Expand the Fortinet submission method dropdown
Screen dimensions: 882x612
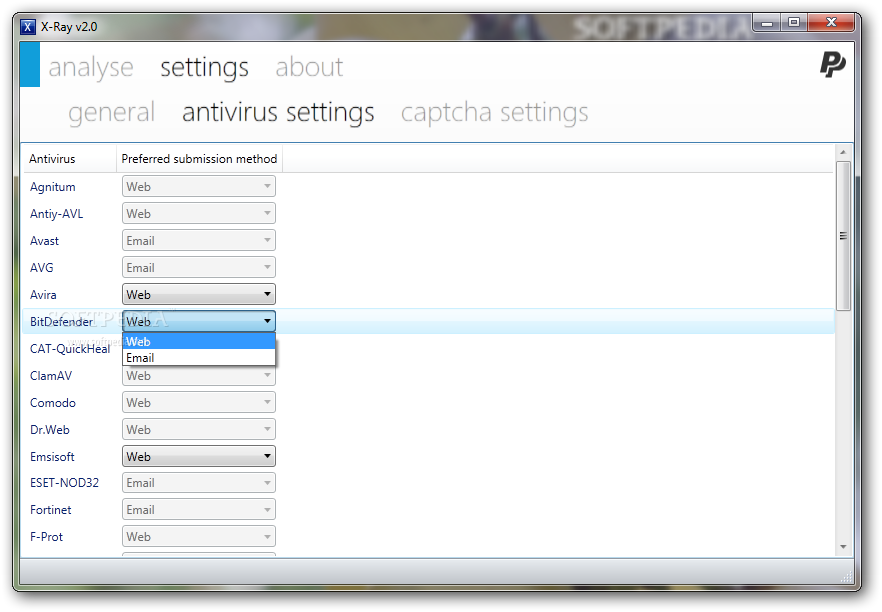point(199,510)
